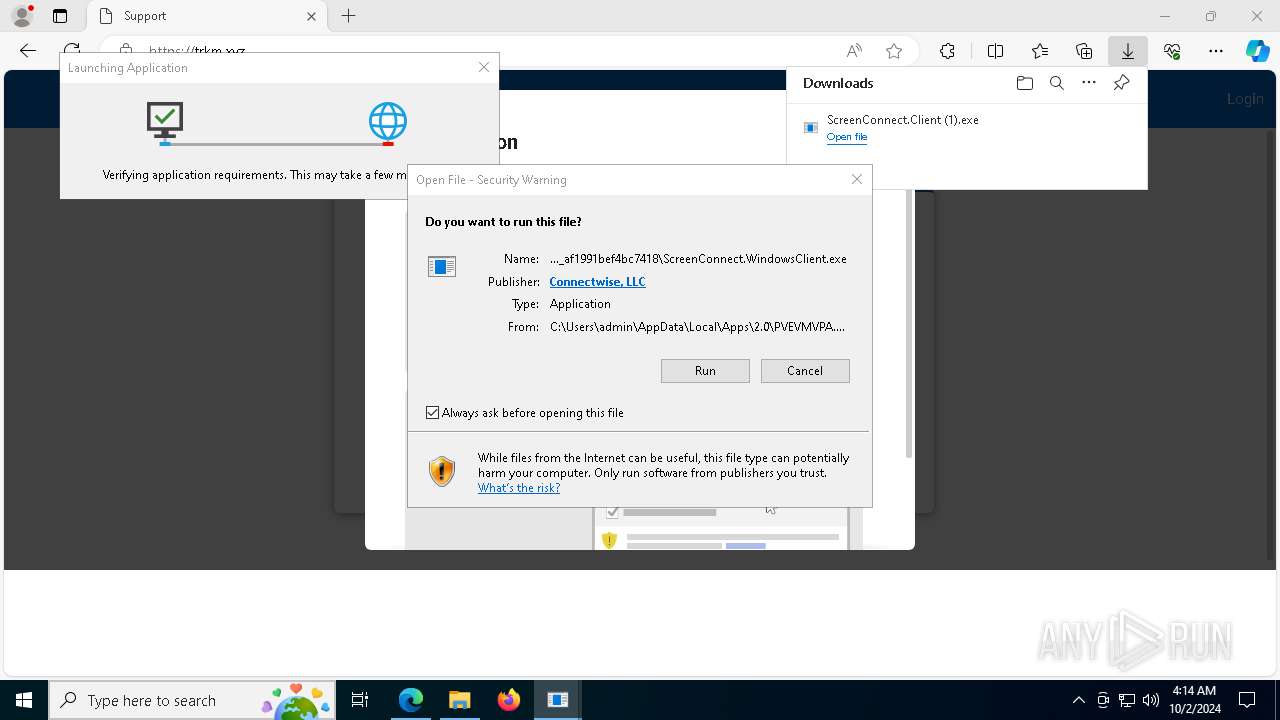Show hidden system tray icons
Screen dimensions: 1280x720
click(1078, 700)
